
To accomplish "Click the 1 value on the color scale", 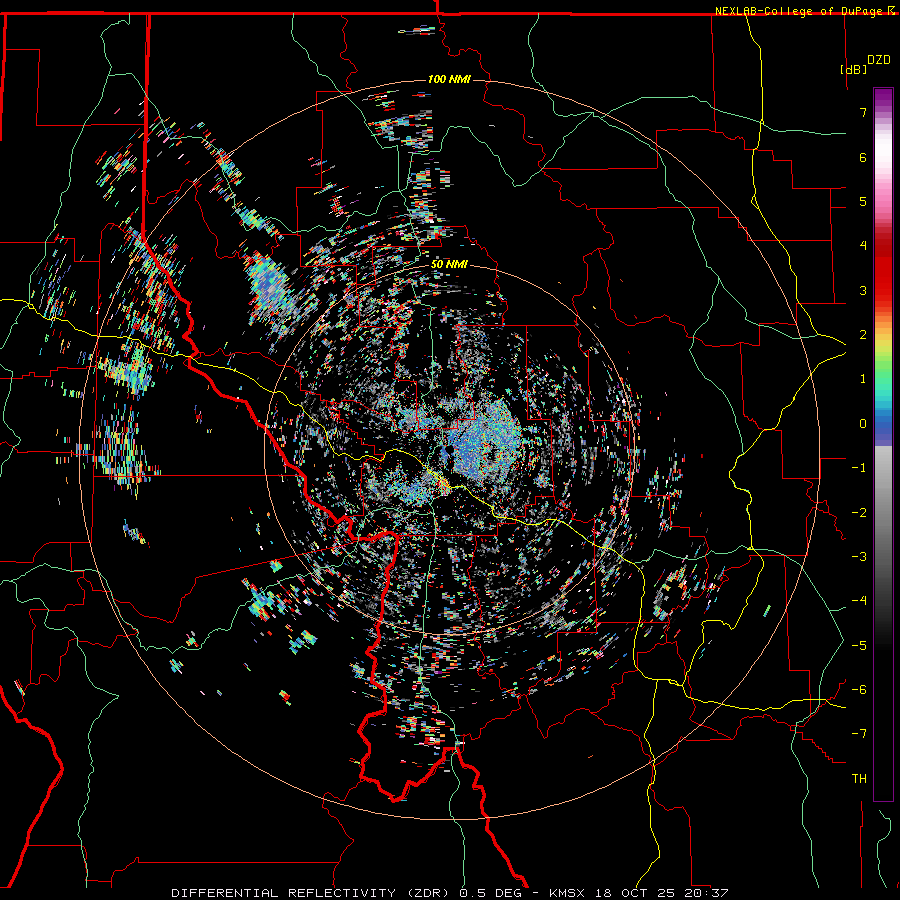I will point(863,379).
